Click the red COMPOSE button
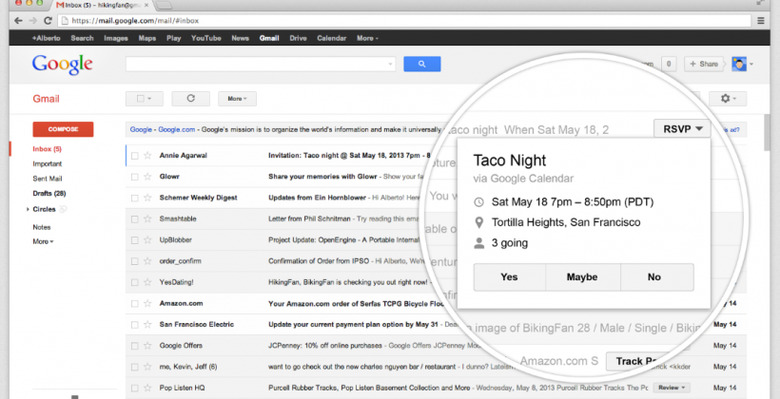Screen dimensions: 780x399 (x=63, y=129)
